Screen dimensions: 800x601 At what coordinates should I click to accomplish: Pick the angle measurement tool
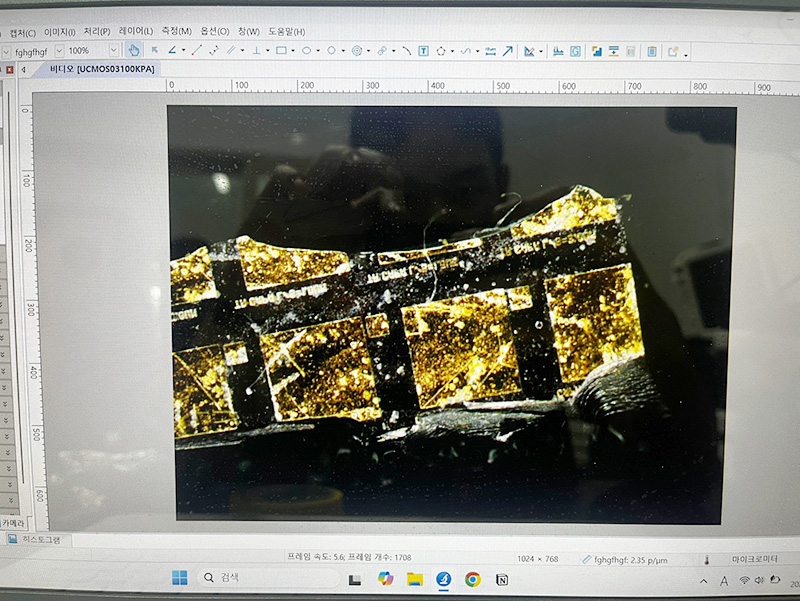click(x=172, y=51)
